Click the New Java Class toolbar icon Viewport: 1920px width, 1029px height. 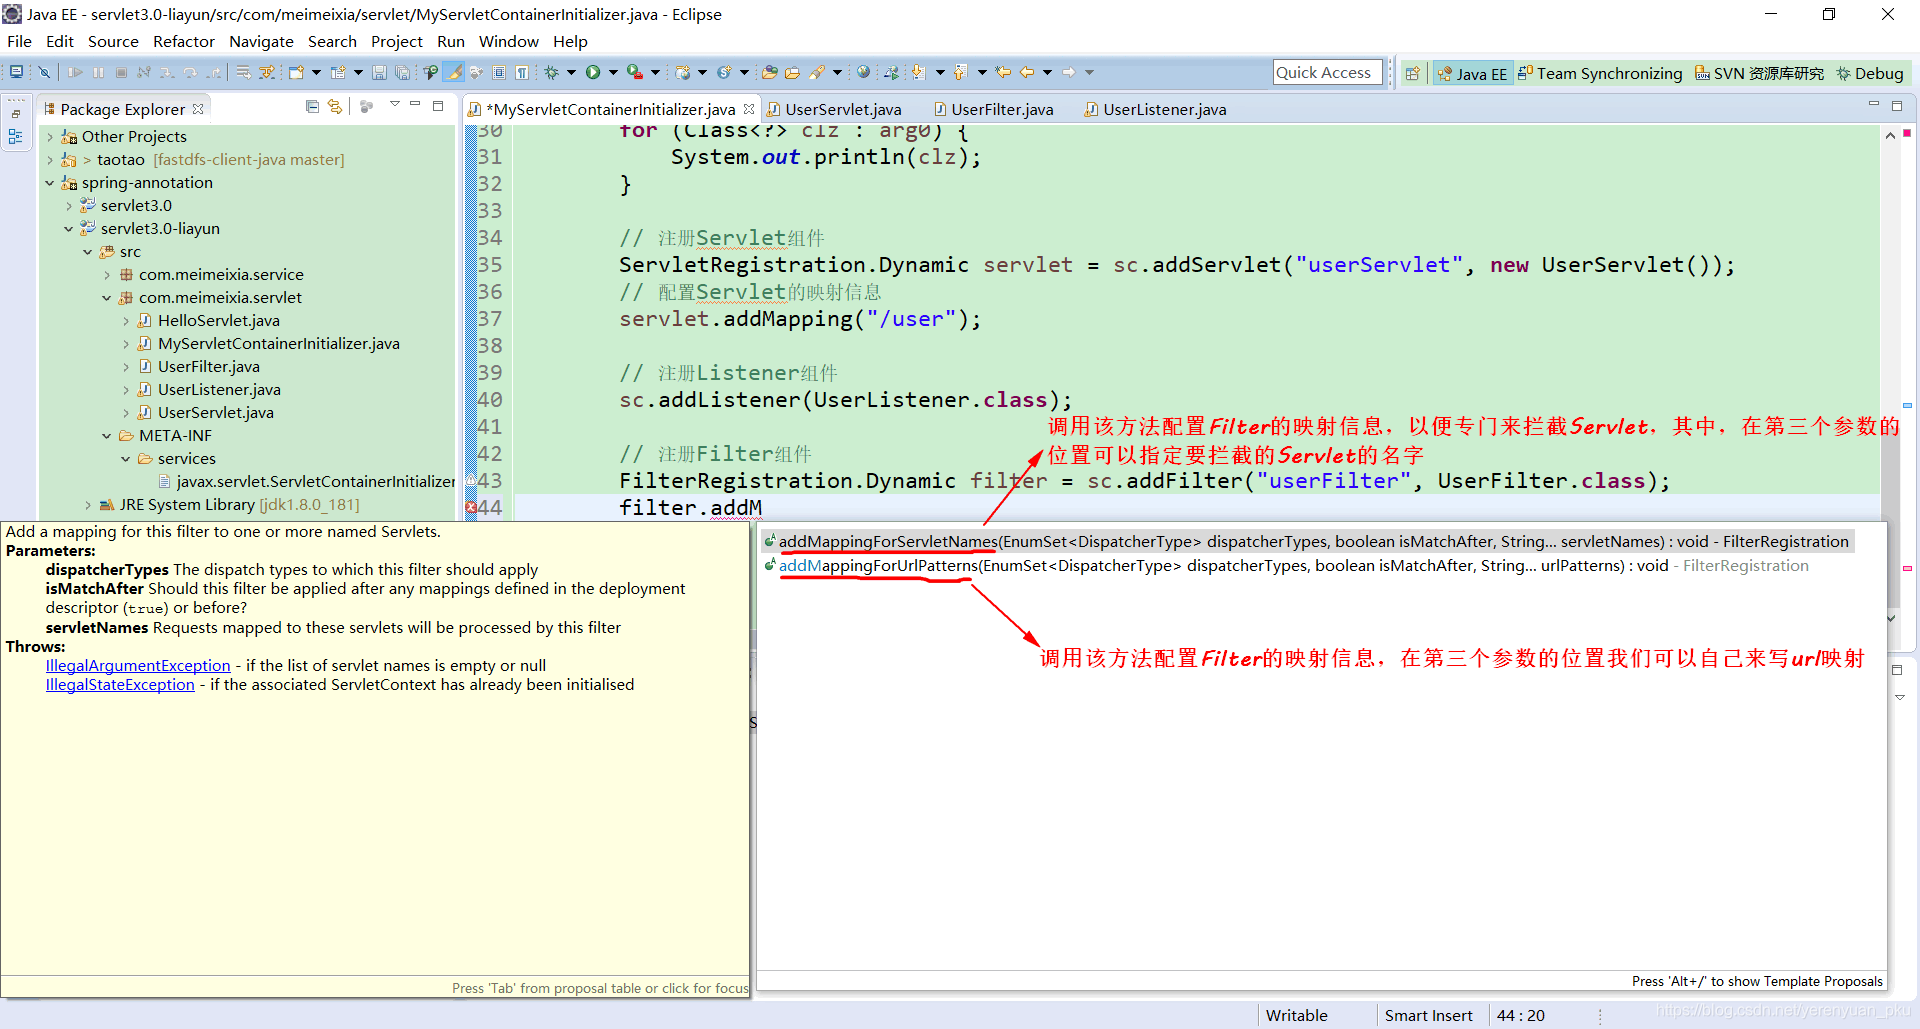[x=724, y=72]
